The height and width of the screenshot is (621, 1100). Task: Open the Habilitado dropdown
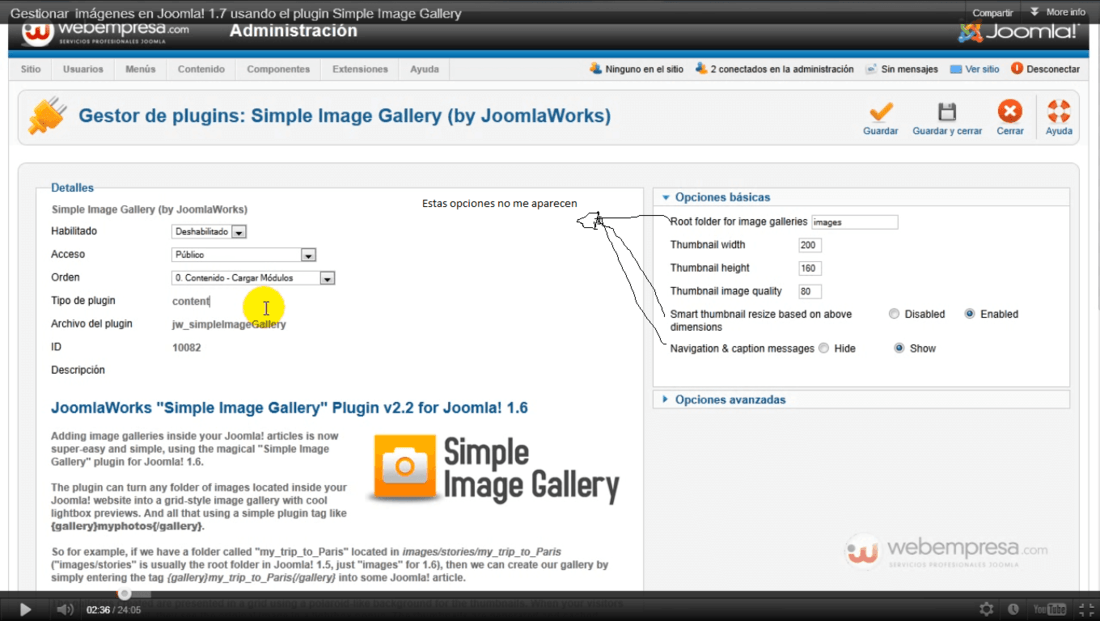209,232
